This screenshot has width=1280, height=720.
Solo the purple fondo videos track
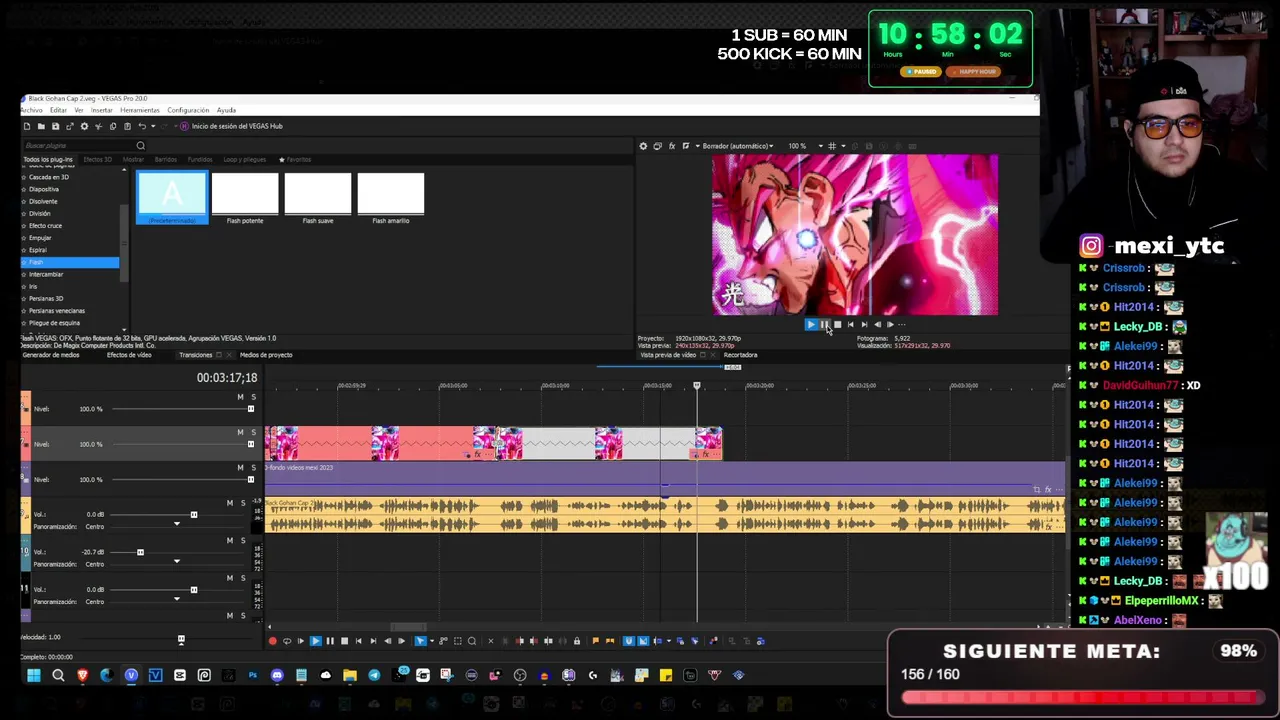253,467
